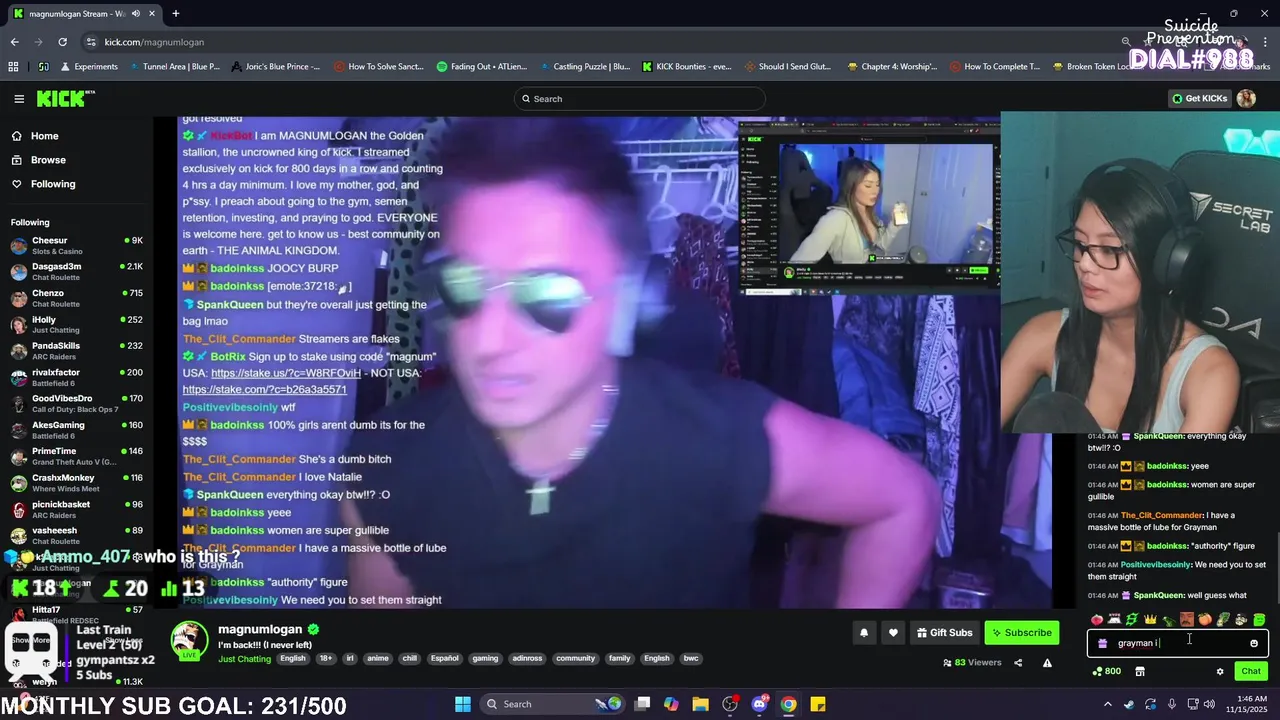Mute the magnumlogan Stream tab

135,14
